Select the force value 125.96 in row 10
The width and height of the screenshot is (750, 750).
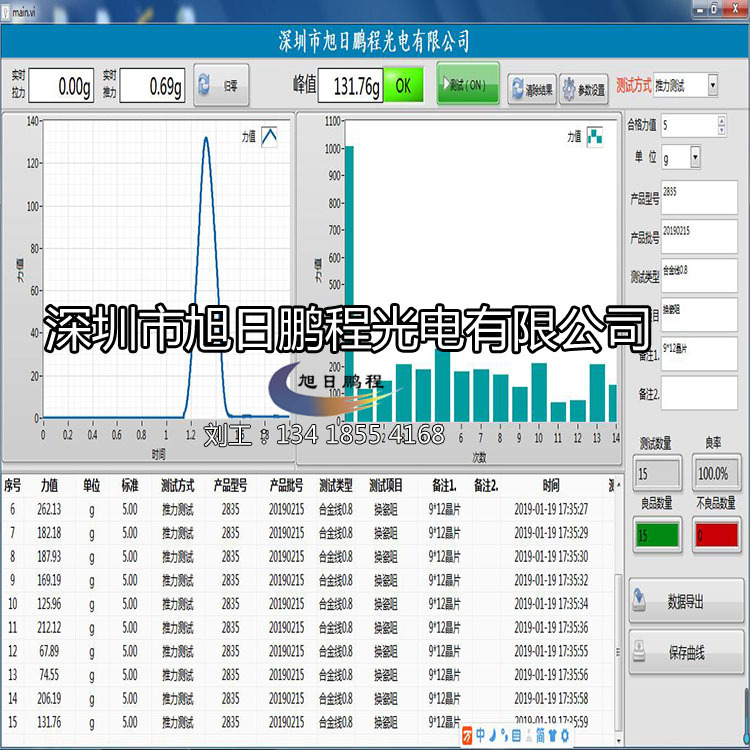[x=49, y=604]
